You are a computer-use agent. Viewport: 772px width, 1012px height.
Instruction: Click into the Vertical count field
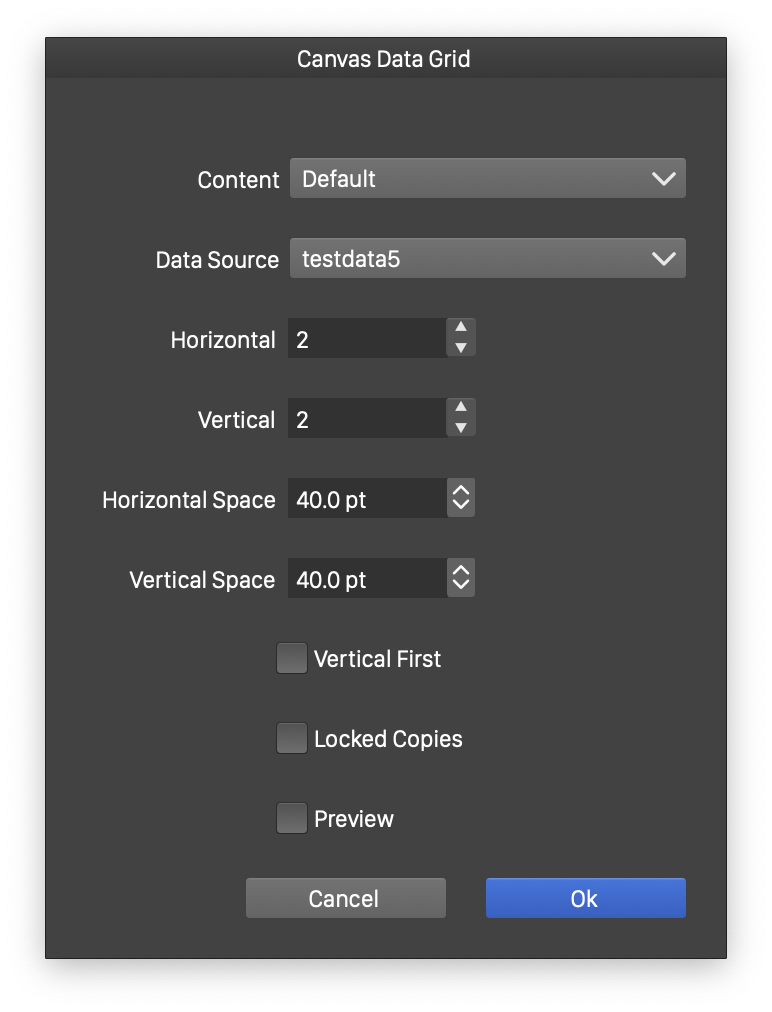[x=366, y=419]
